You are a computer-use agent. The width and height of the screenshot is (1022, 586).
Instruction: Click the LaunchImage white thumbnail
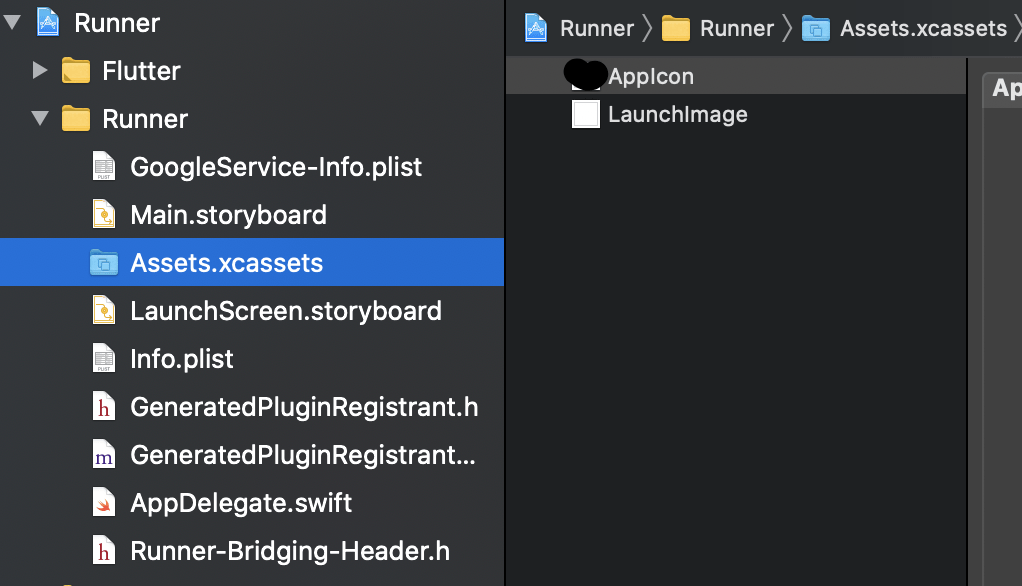point(585,114)
